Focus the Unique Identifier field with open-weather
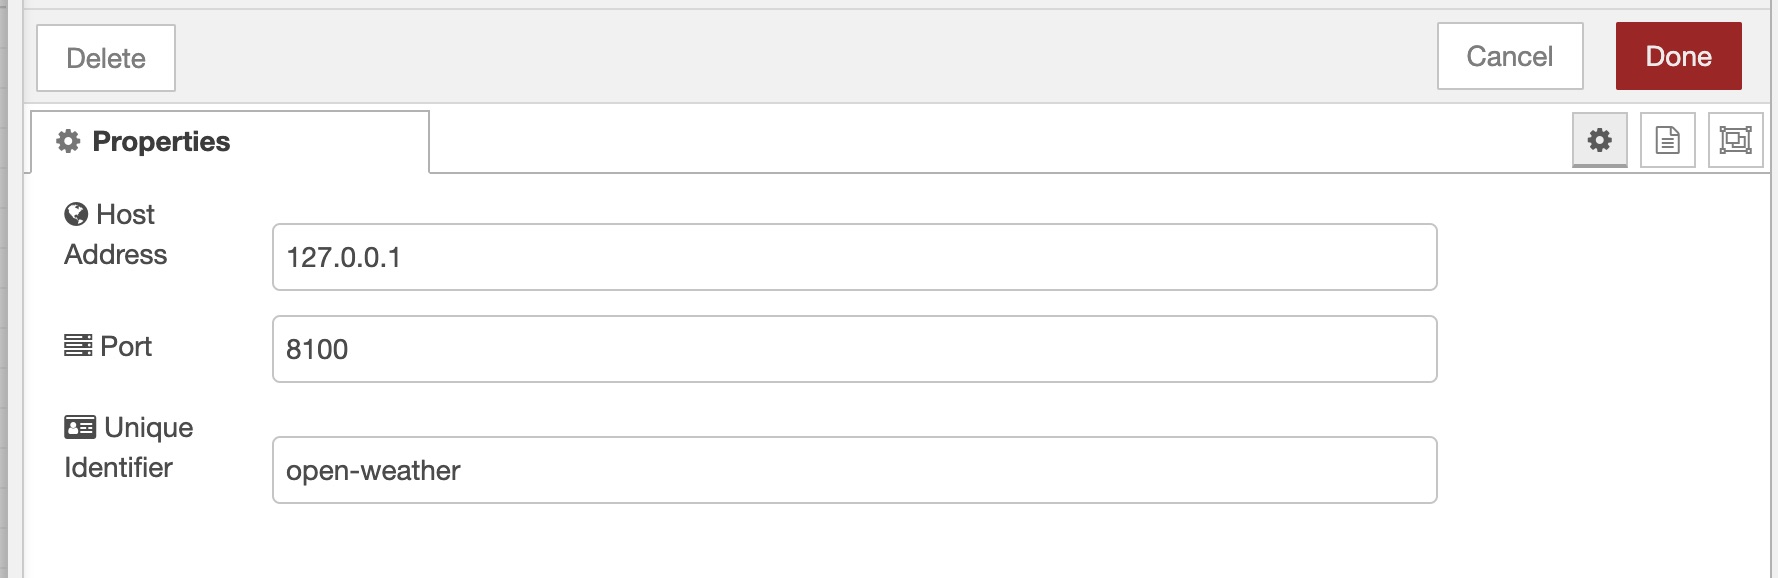 854,470
